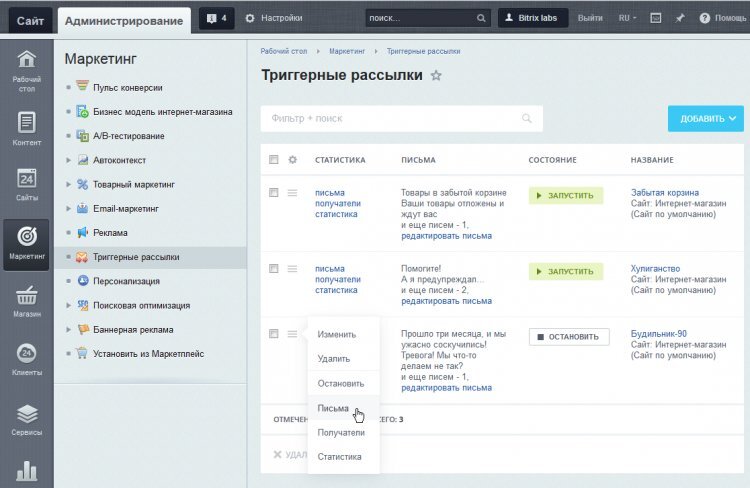Open action menu for Будильник-90 row
This screenshot has width=750, height=488.
click(292, 334)
